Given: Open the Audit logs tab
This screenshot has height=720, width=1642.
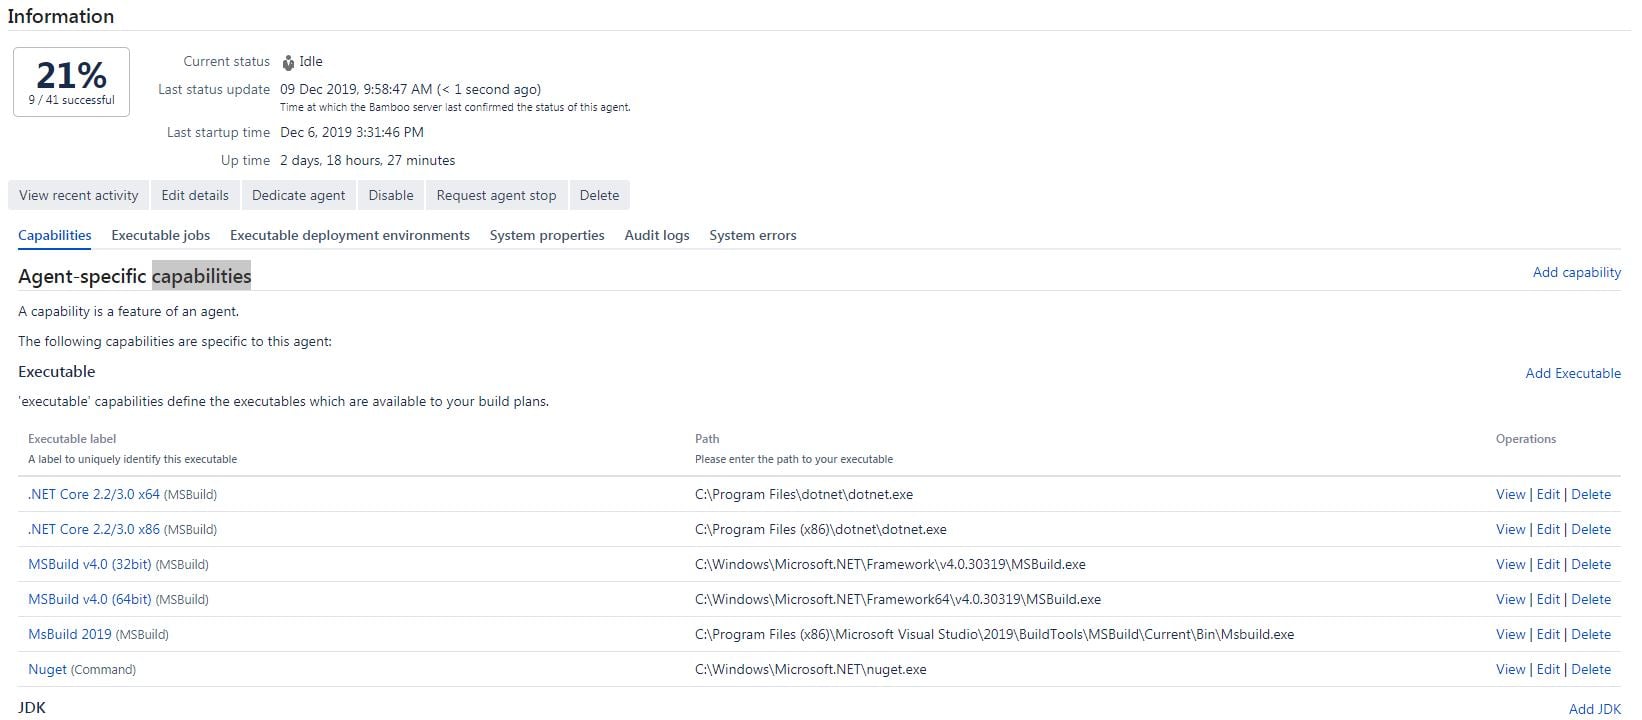Looking at the screenshot, I should pos(657,235).
